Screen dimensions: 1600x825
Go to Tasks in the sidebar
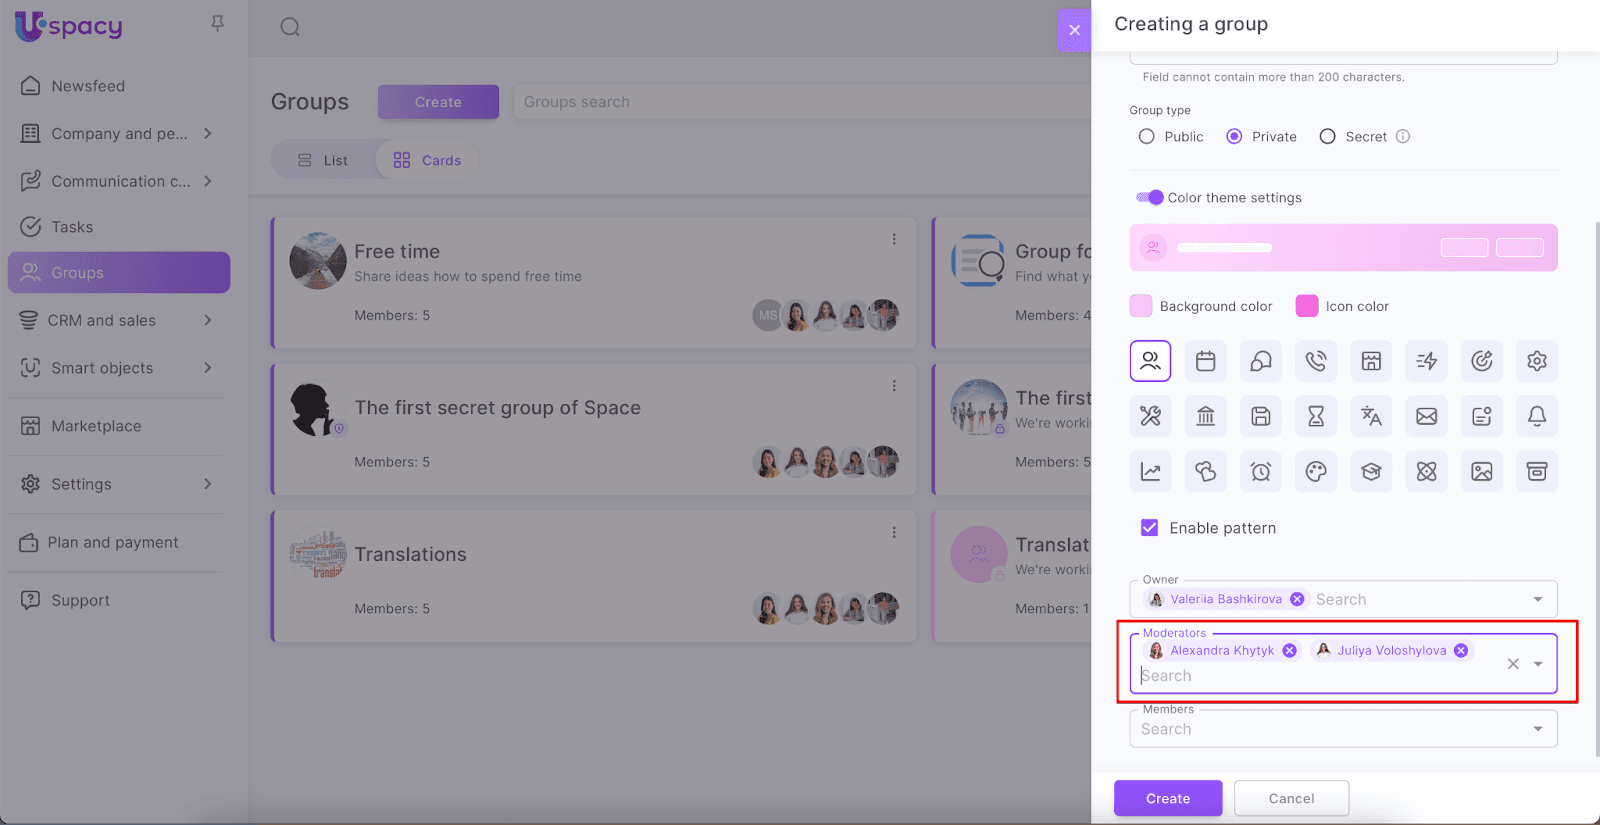click(72, 227)
